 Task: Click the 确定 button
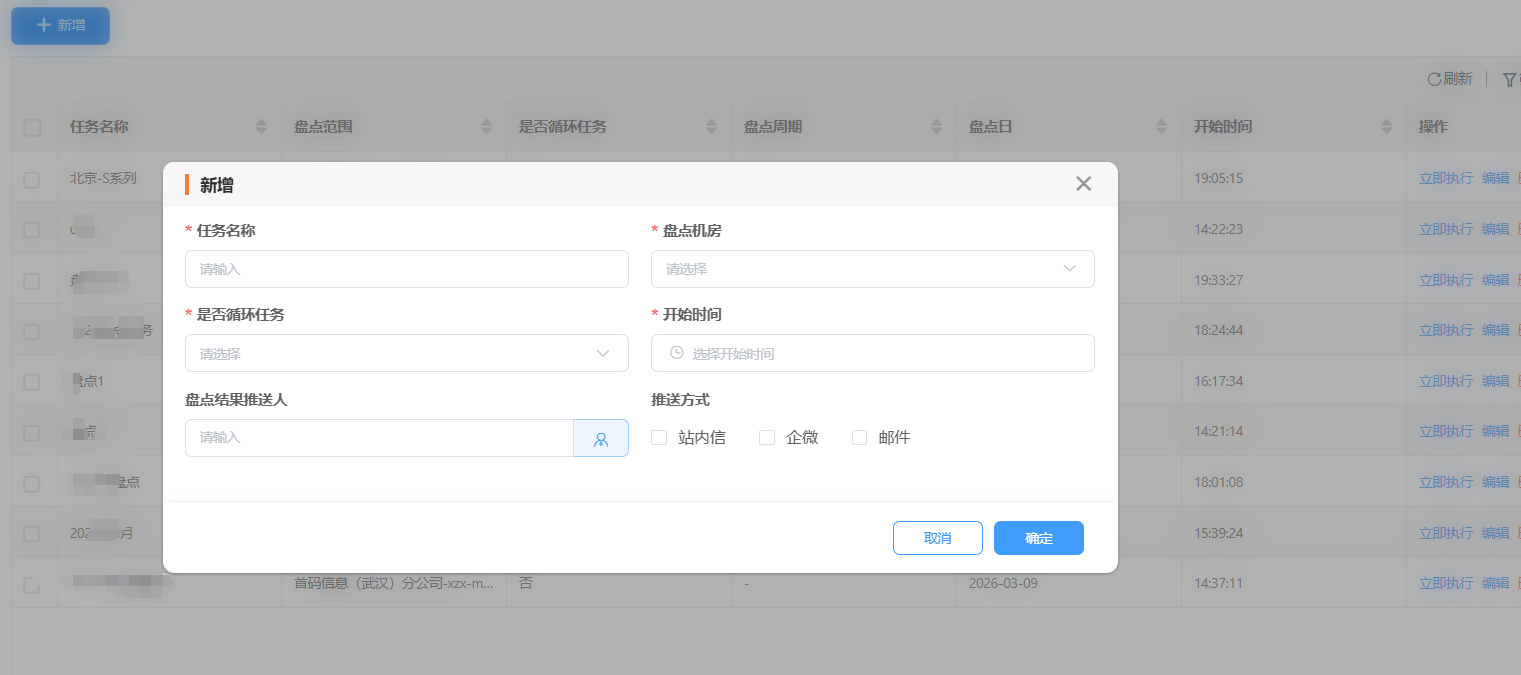click(1039, 538)
